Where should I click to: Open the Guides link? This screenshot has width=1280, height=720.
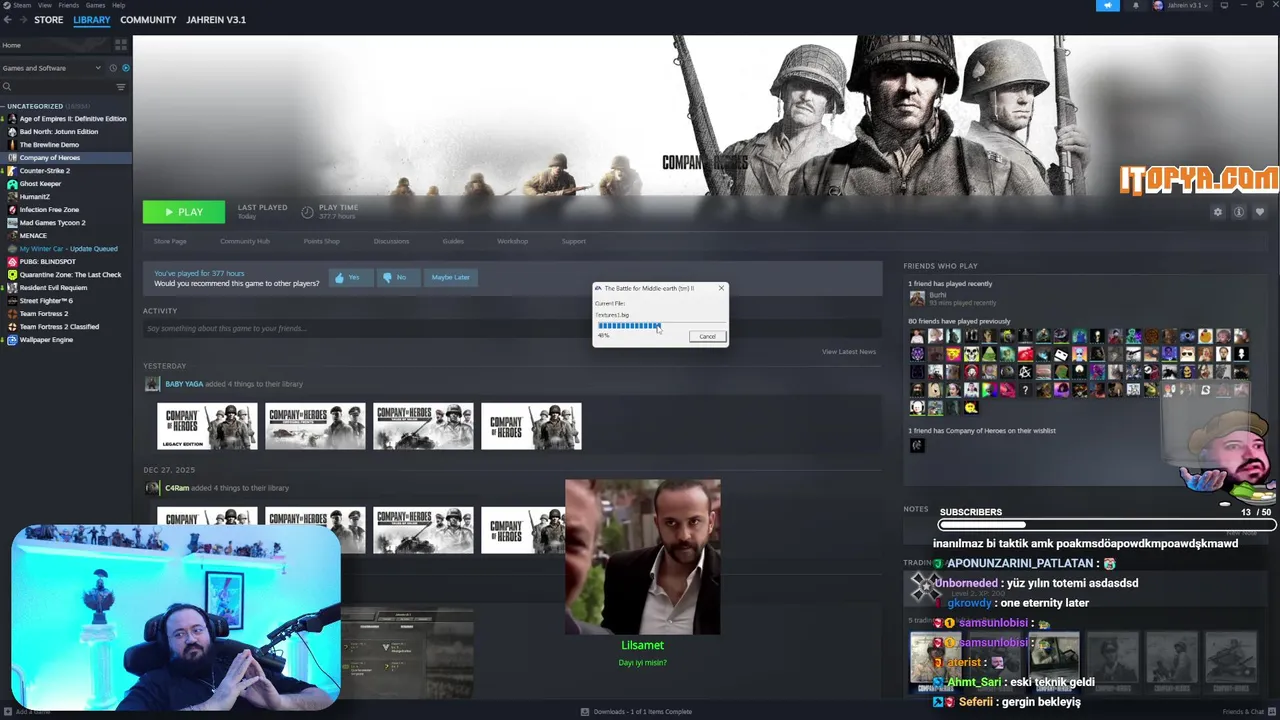click(x=453, y=241)
